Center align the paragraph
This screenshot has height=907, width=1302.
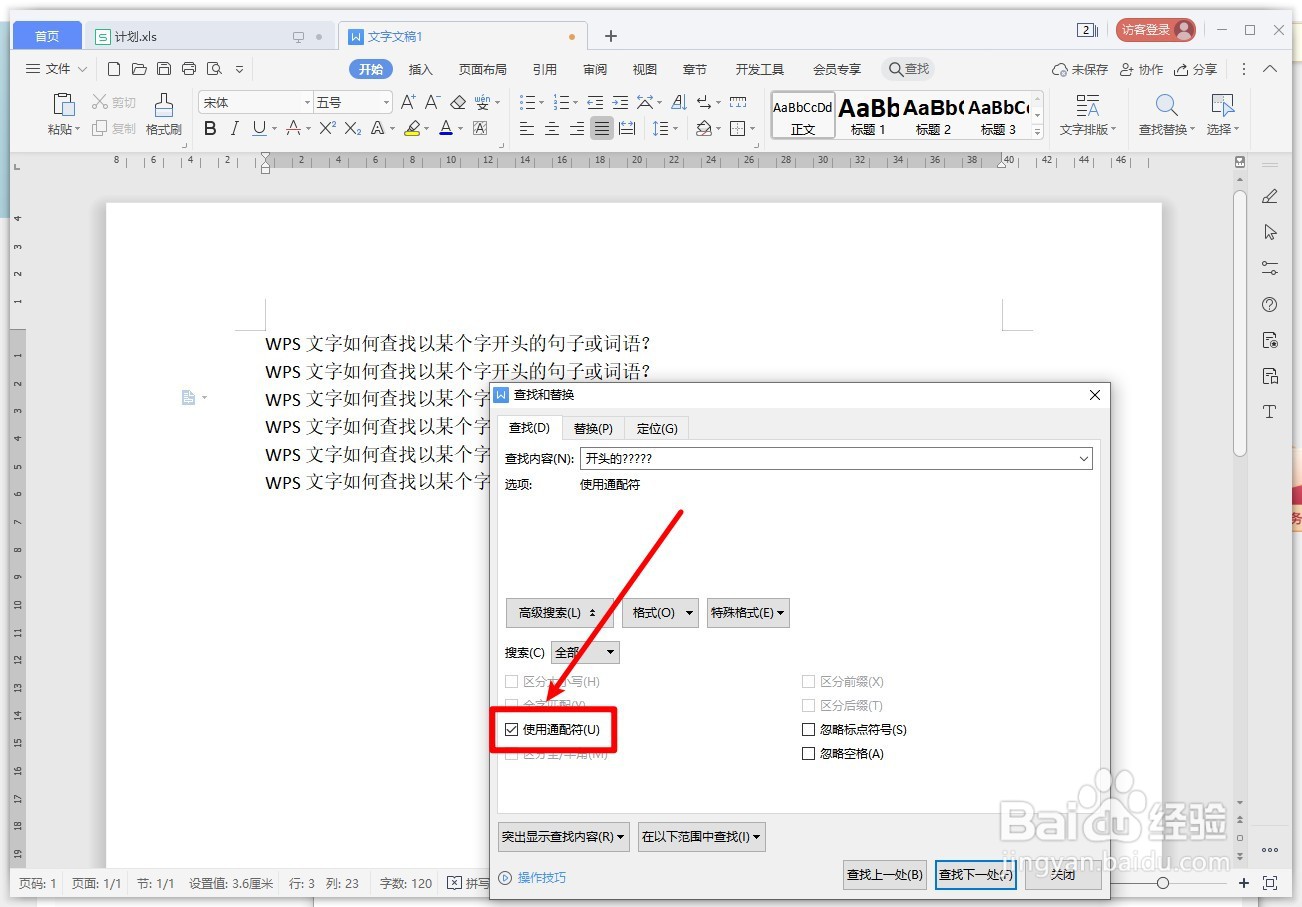coord(552,128)
